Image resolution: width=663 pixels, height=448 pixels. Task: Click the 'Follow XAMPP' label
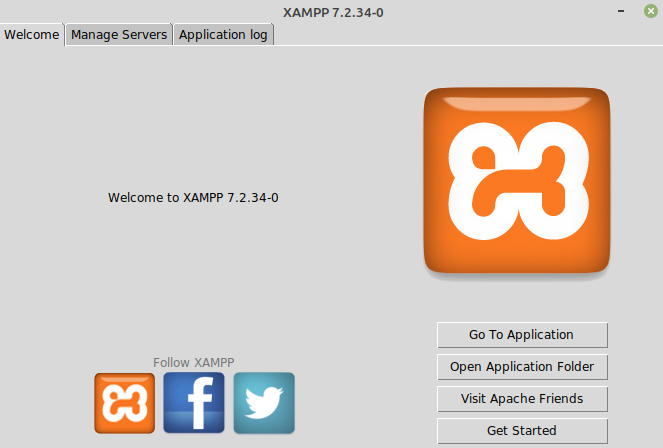pyautogui.click(x=194, y=362)
